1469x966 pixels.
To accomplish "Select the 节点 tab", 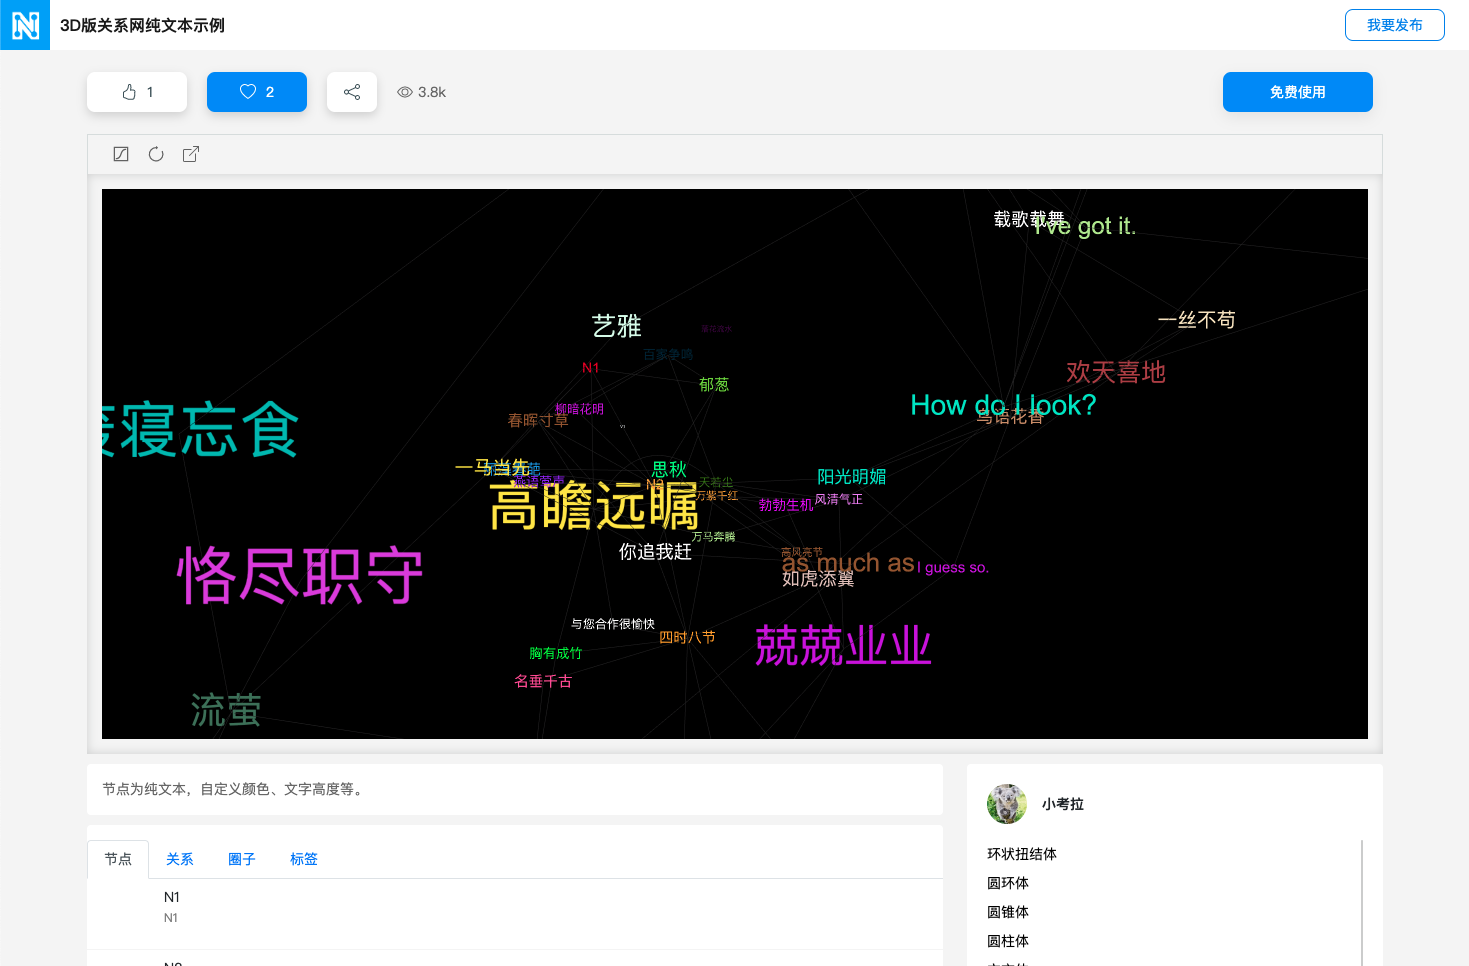I will tap(118, 859).
